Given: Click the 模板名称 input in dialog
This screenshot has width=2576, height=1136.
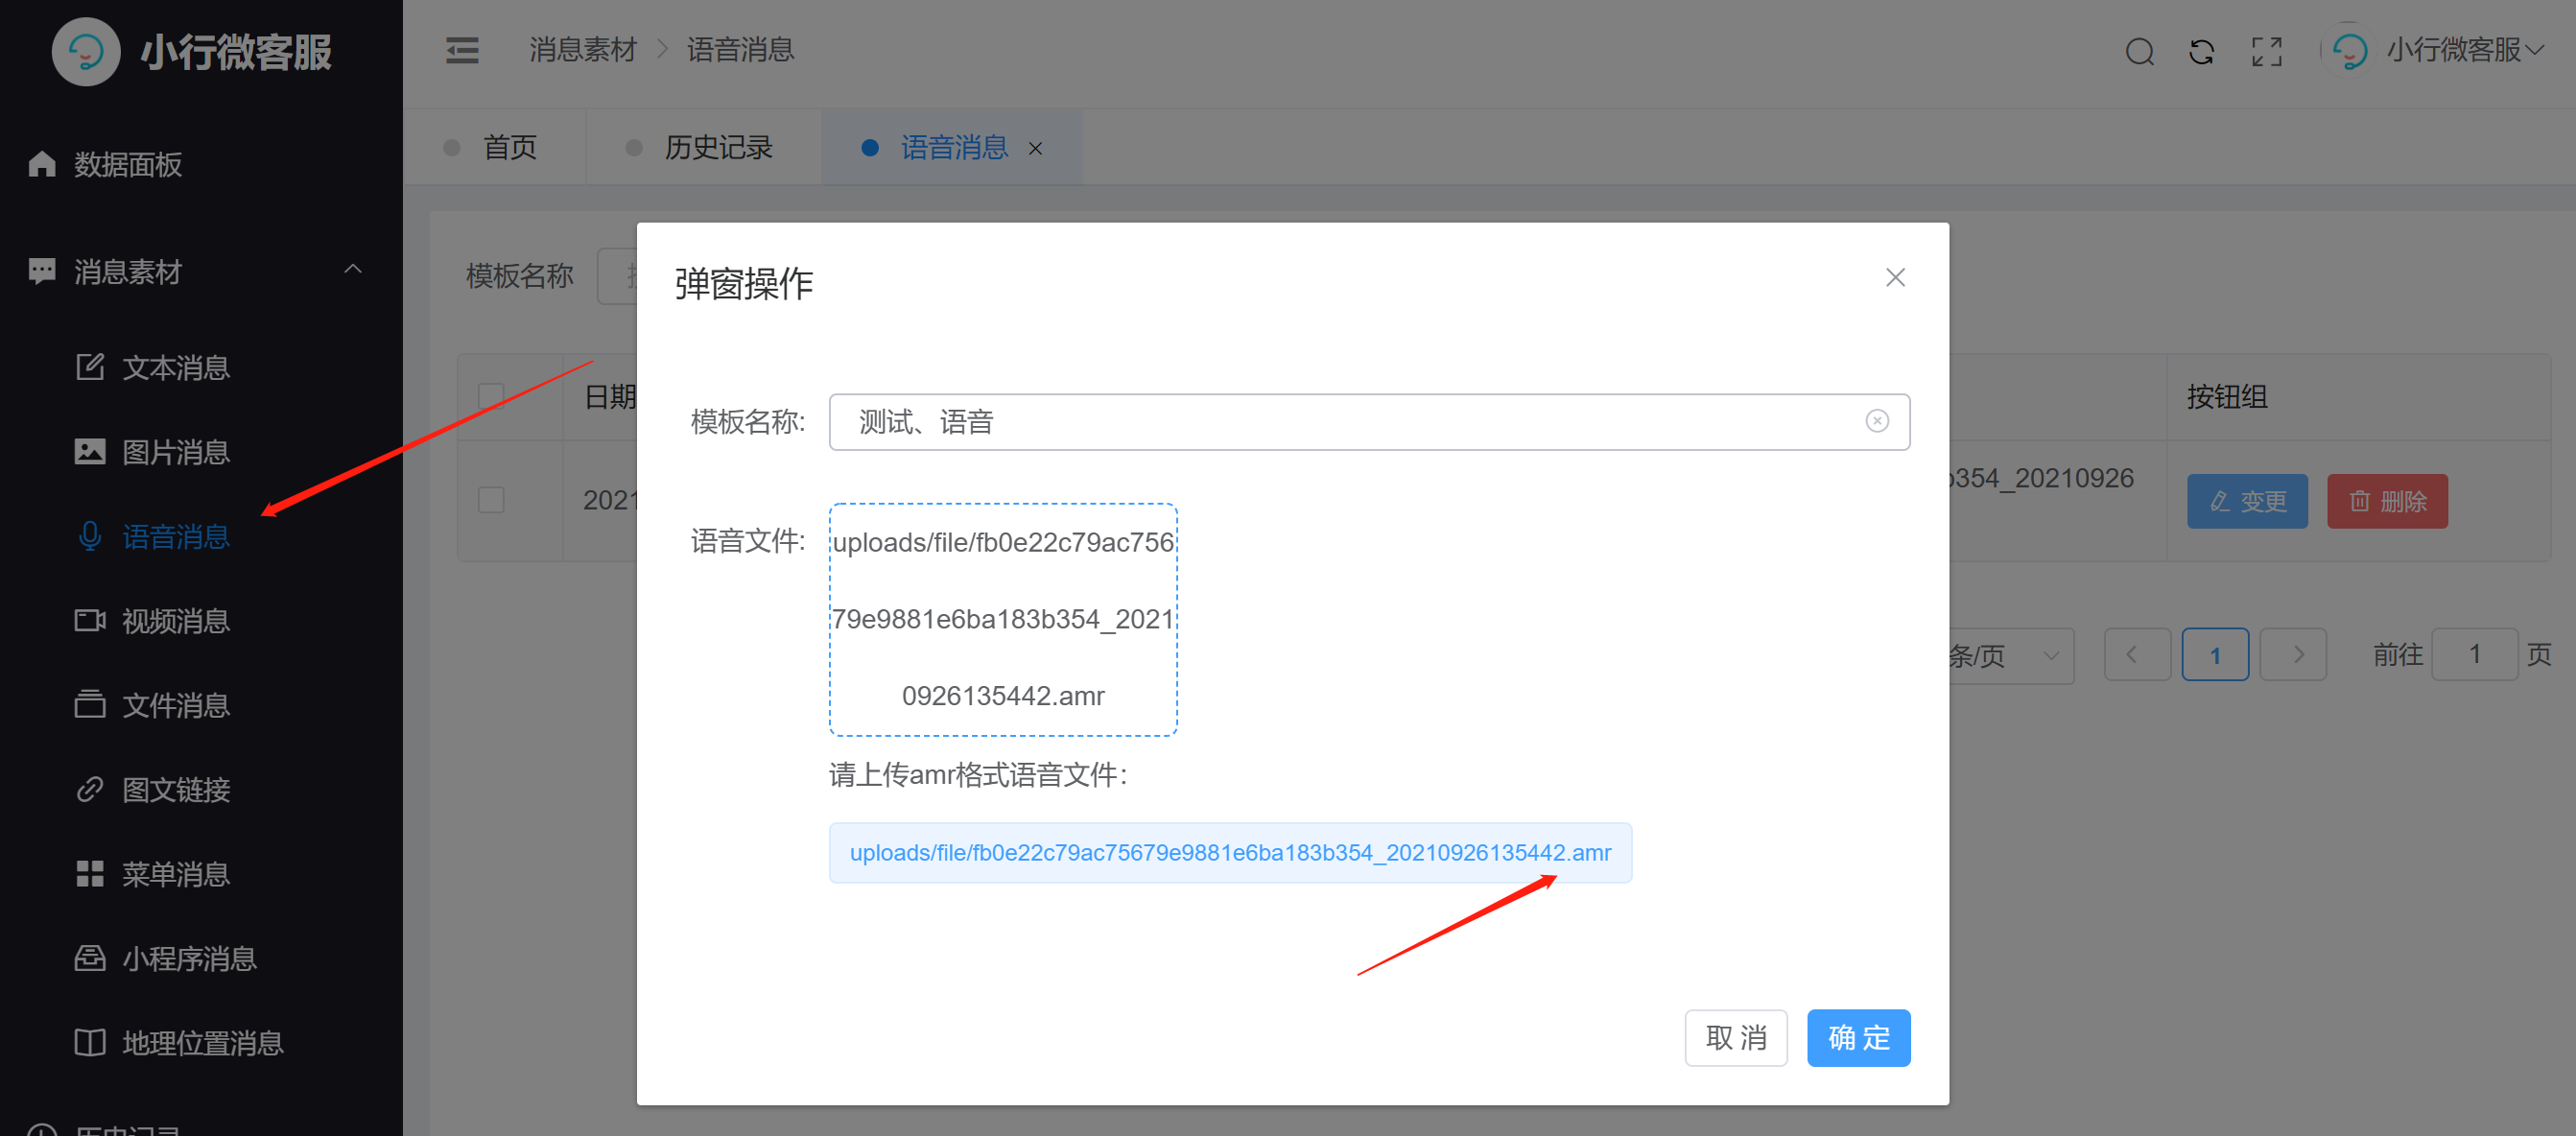Looking at the screenshot, I should click(1368, 421).
